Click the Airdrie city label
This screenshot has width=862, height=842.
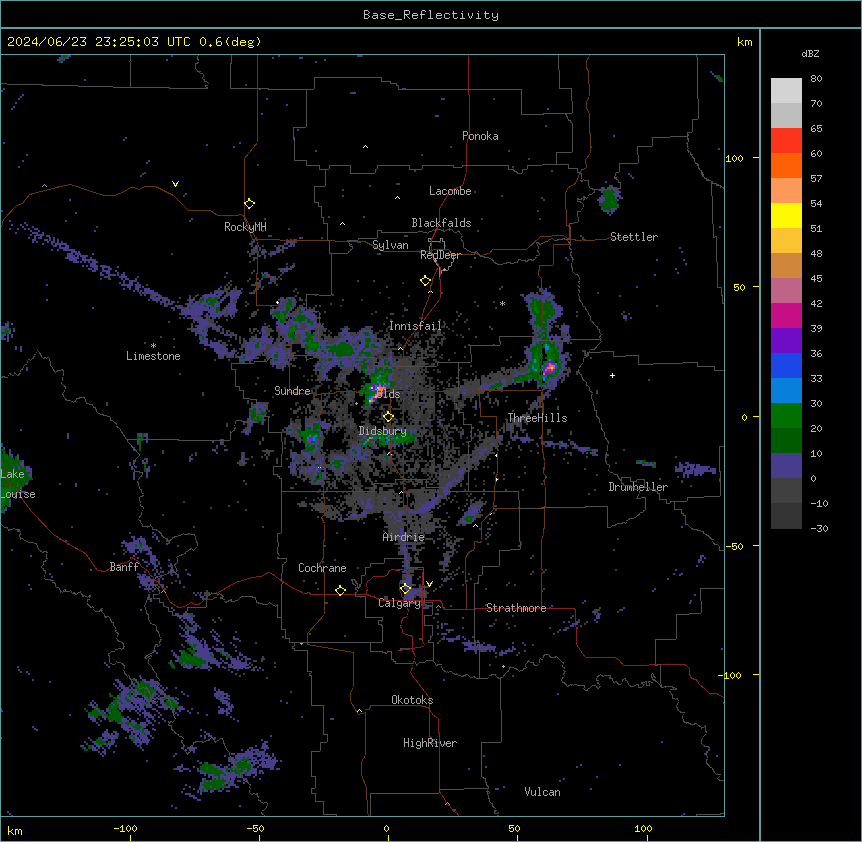[404, 537]
